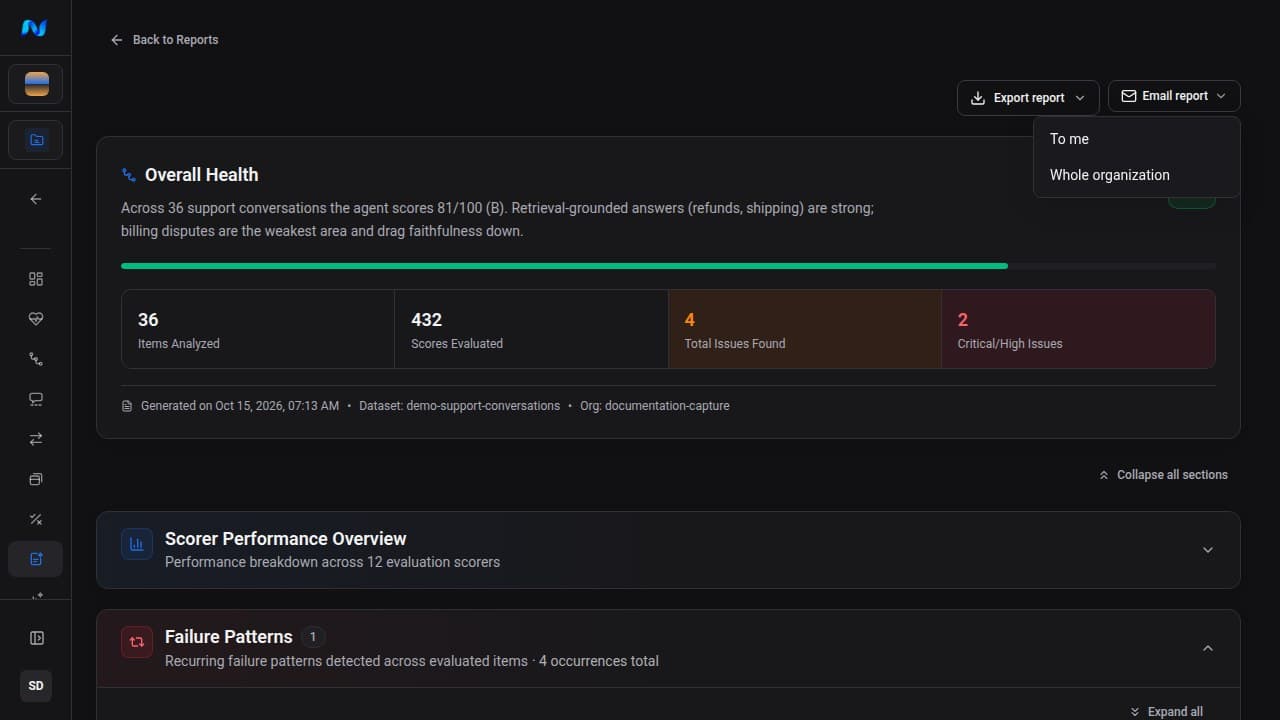Open the percent/scorers icon in sidebar
Image resolution: width=1280 pixels, height=720 pixels.
tap(36, 519)
